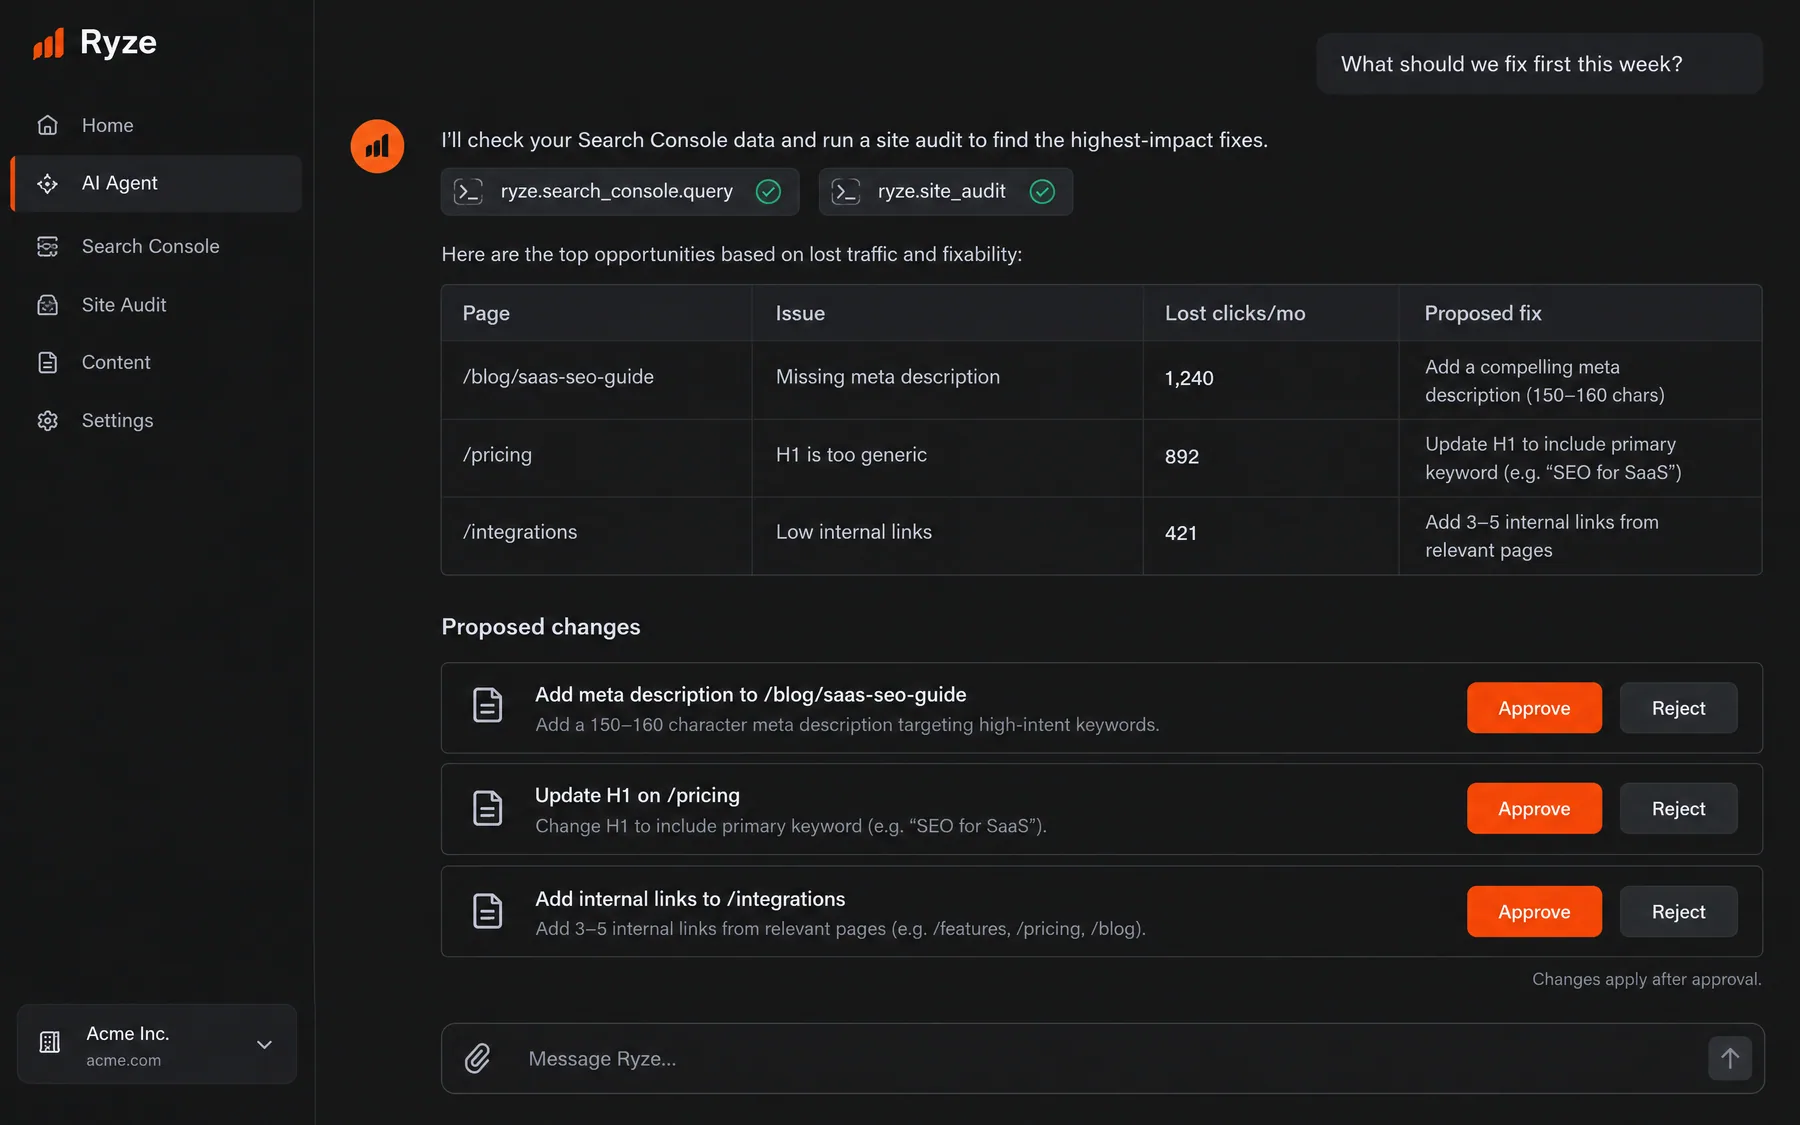The width and height of the screenshot is (1800, 1125).
Task: Click the Ryze logo icon
Action: pyautogui.click(x=48, y=43)
